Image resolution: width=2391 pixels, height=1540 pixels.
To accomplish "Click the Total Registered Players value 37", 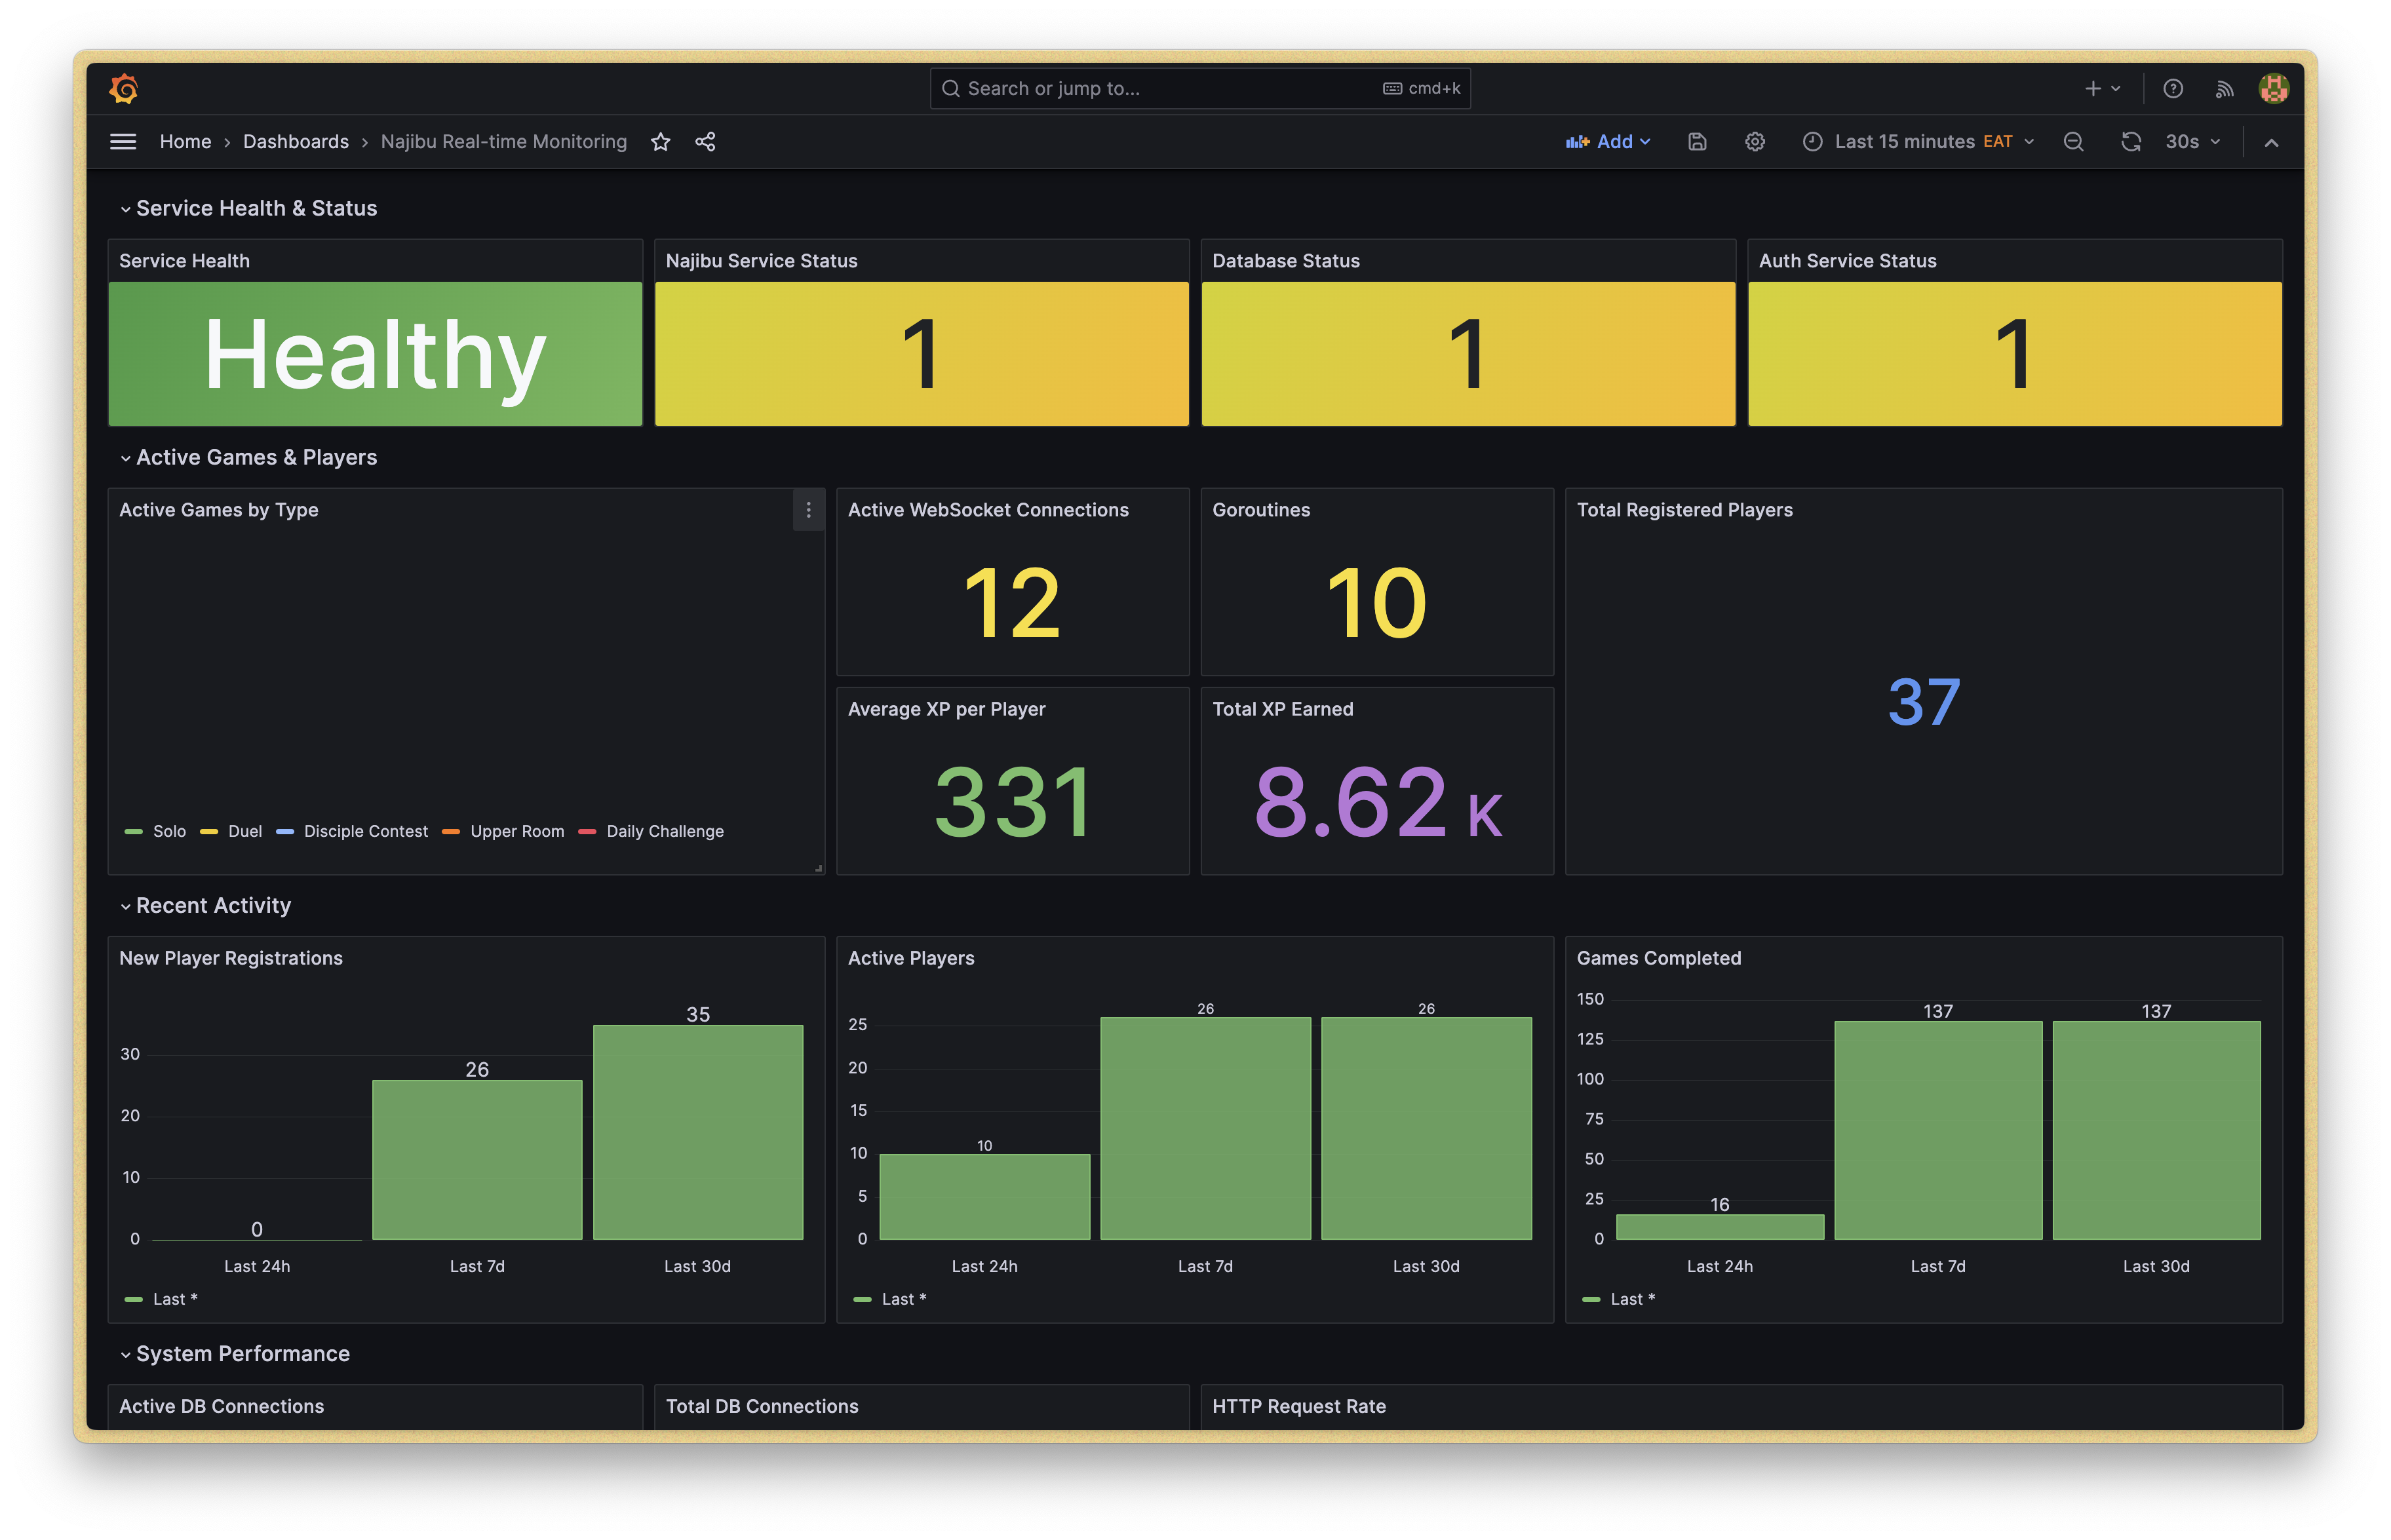I will 1924,702.
